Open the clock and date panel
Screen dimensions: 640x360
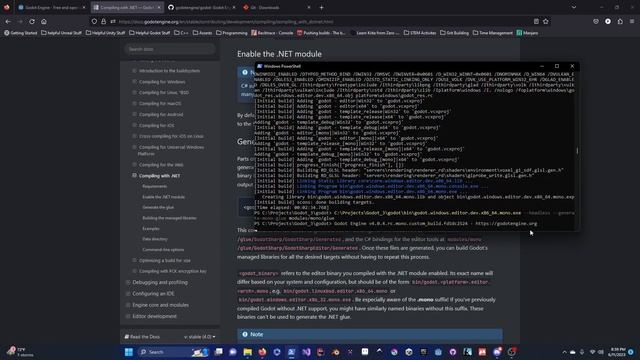click(616, 352)
